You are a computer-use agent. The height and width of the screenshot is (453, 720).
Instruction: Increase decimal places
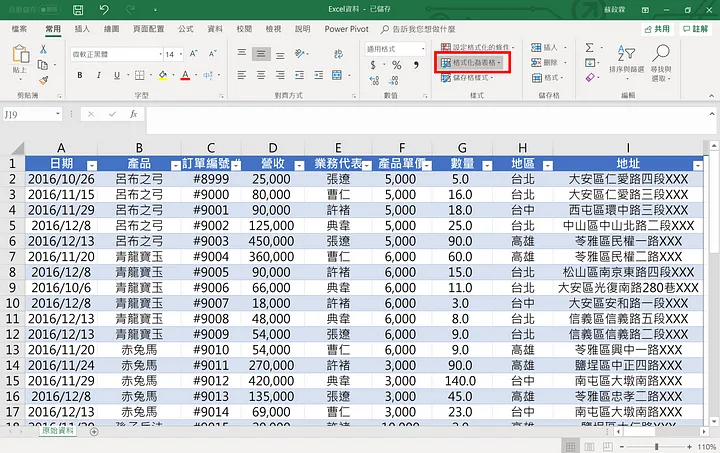point(374,81)
